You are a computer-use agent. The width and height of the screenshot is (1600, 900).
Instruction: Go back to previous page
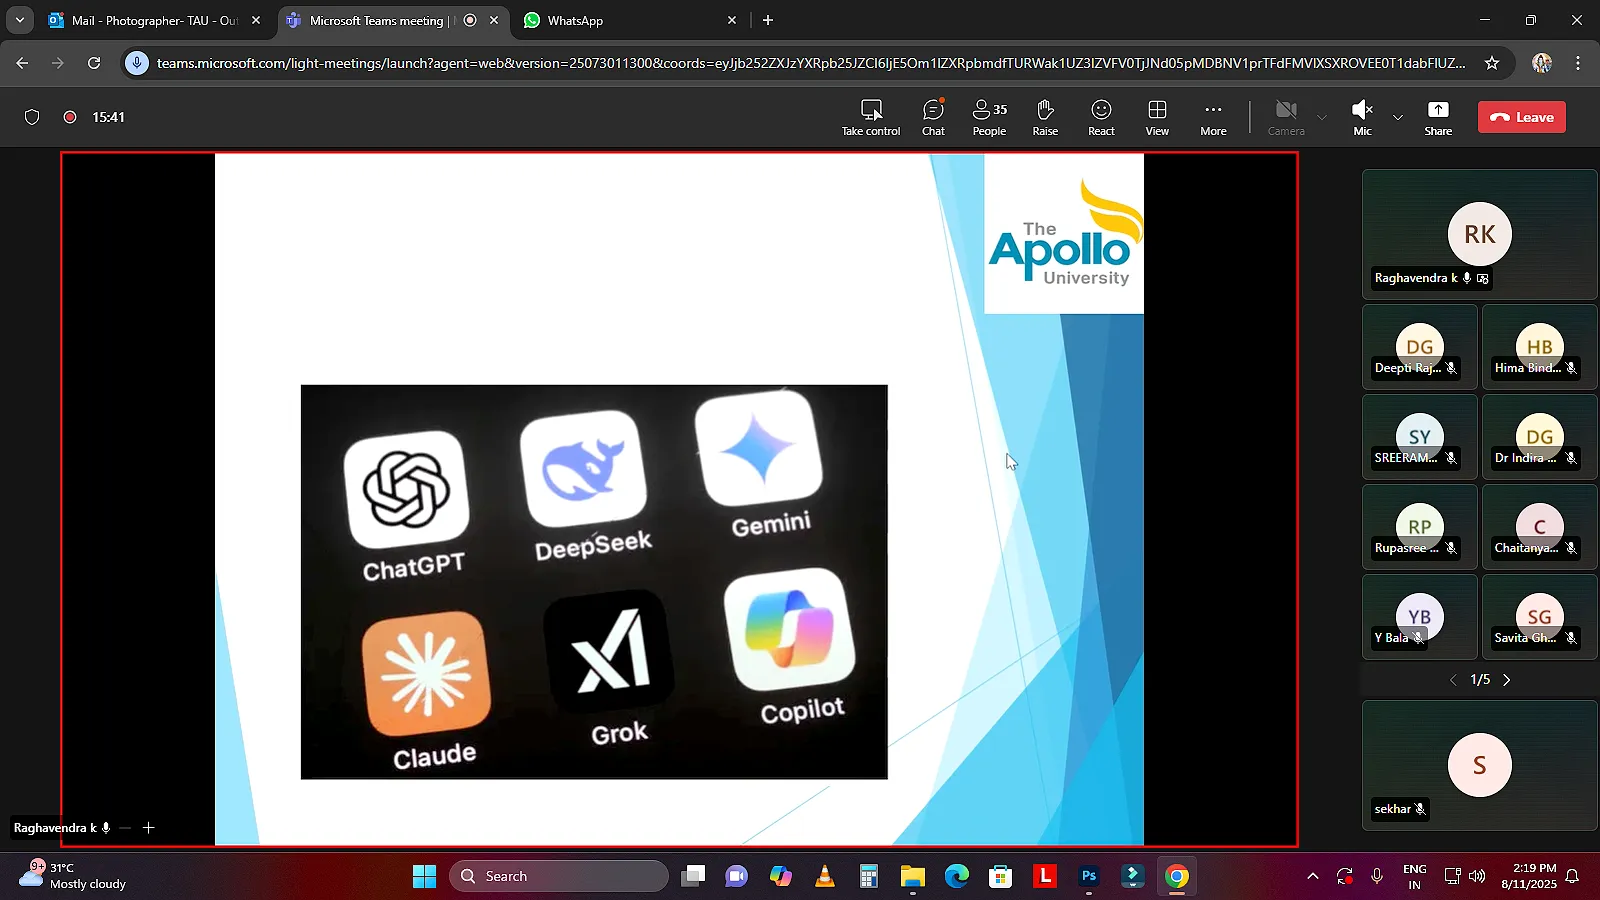click(x=22, y=63)
